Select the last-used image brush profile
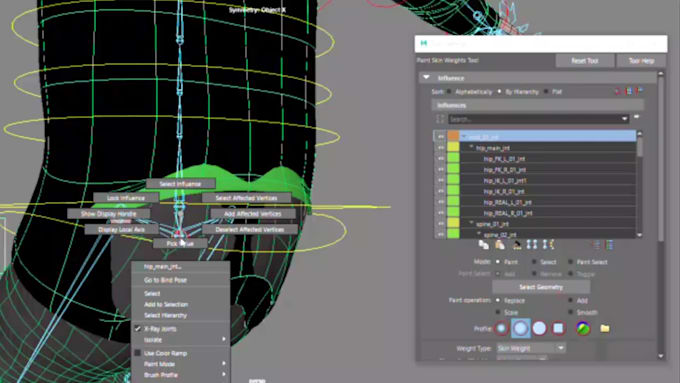Viewport: 680px width, 383px height. coord(583,328)
